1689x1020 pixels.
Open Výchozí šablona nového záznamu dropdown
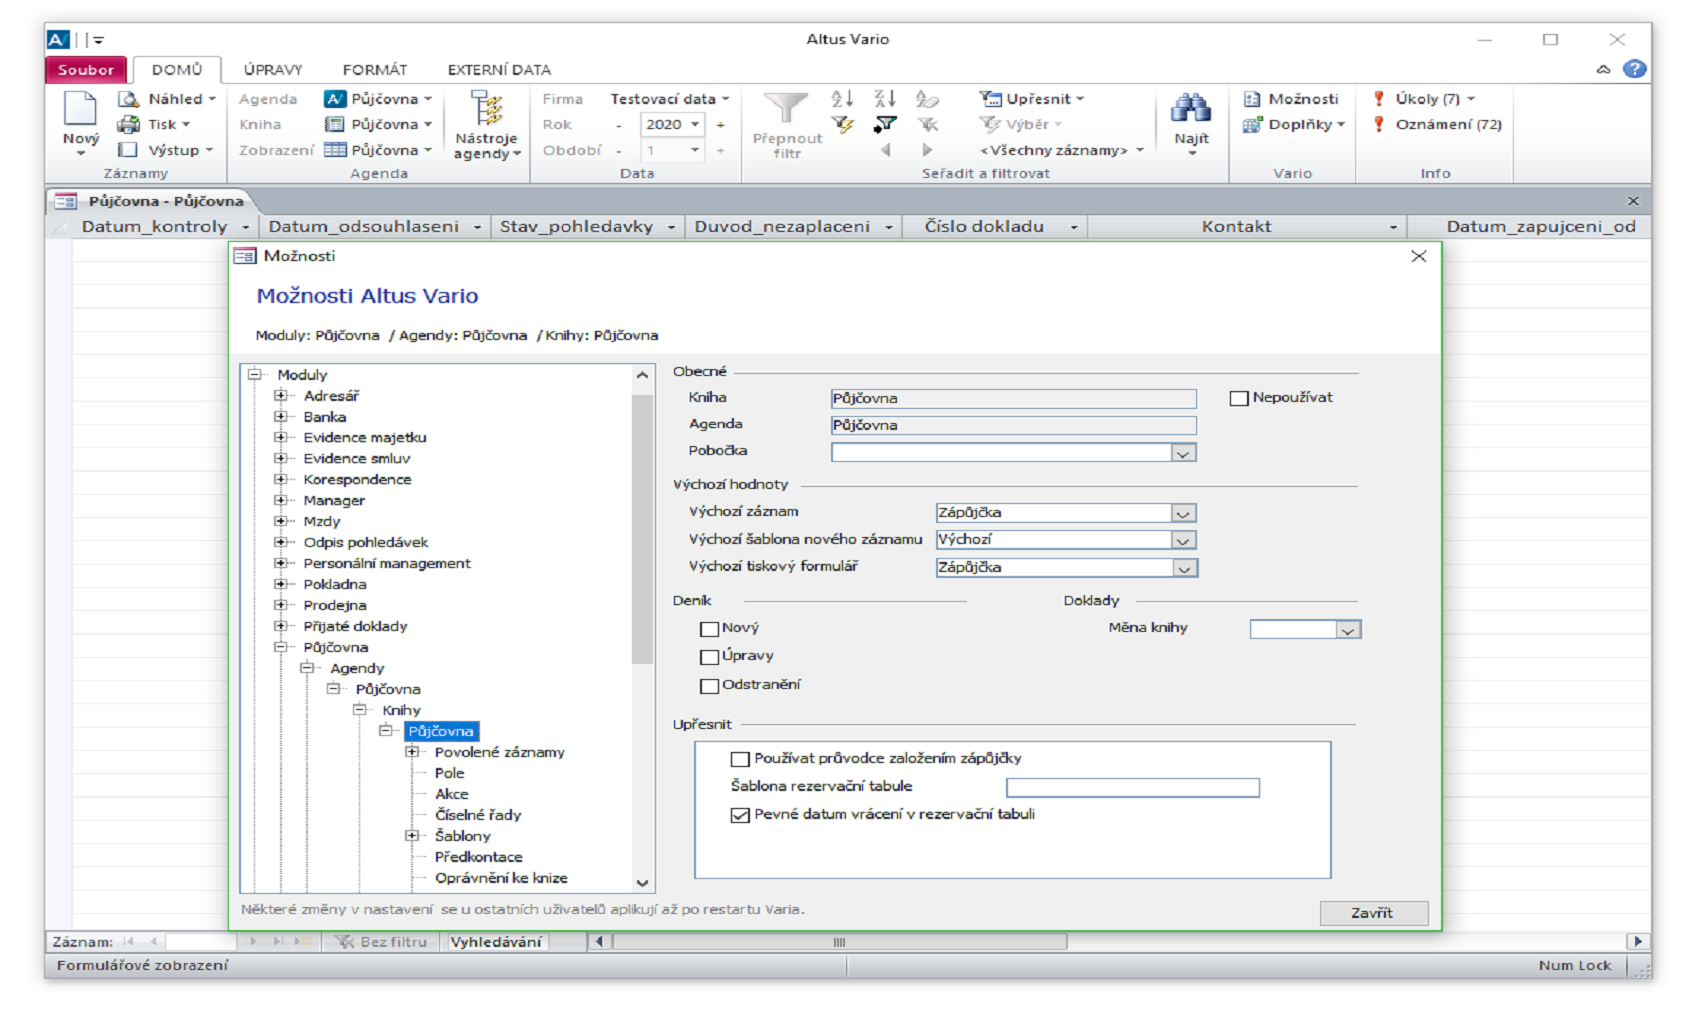click(1183, 540)
